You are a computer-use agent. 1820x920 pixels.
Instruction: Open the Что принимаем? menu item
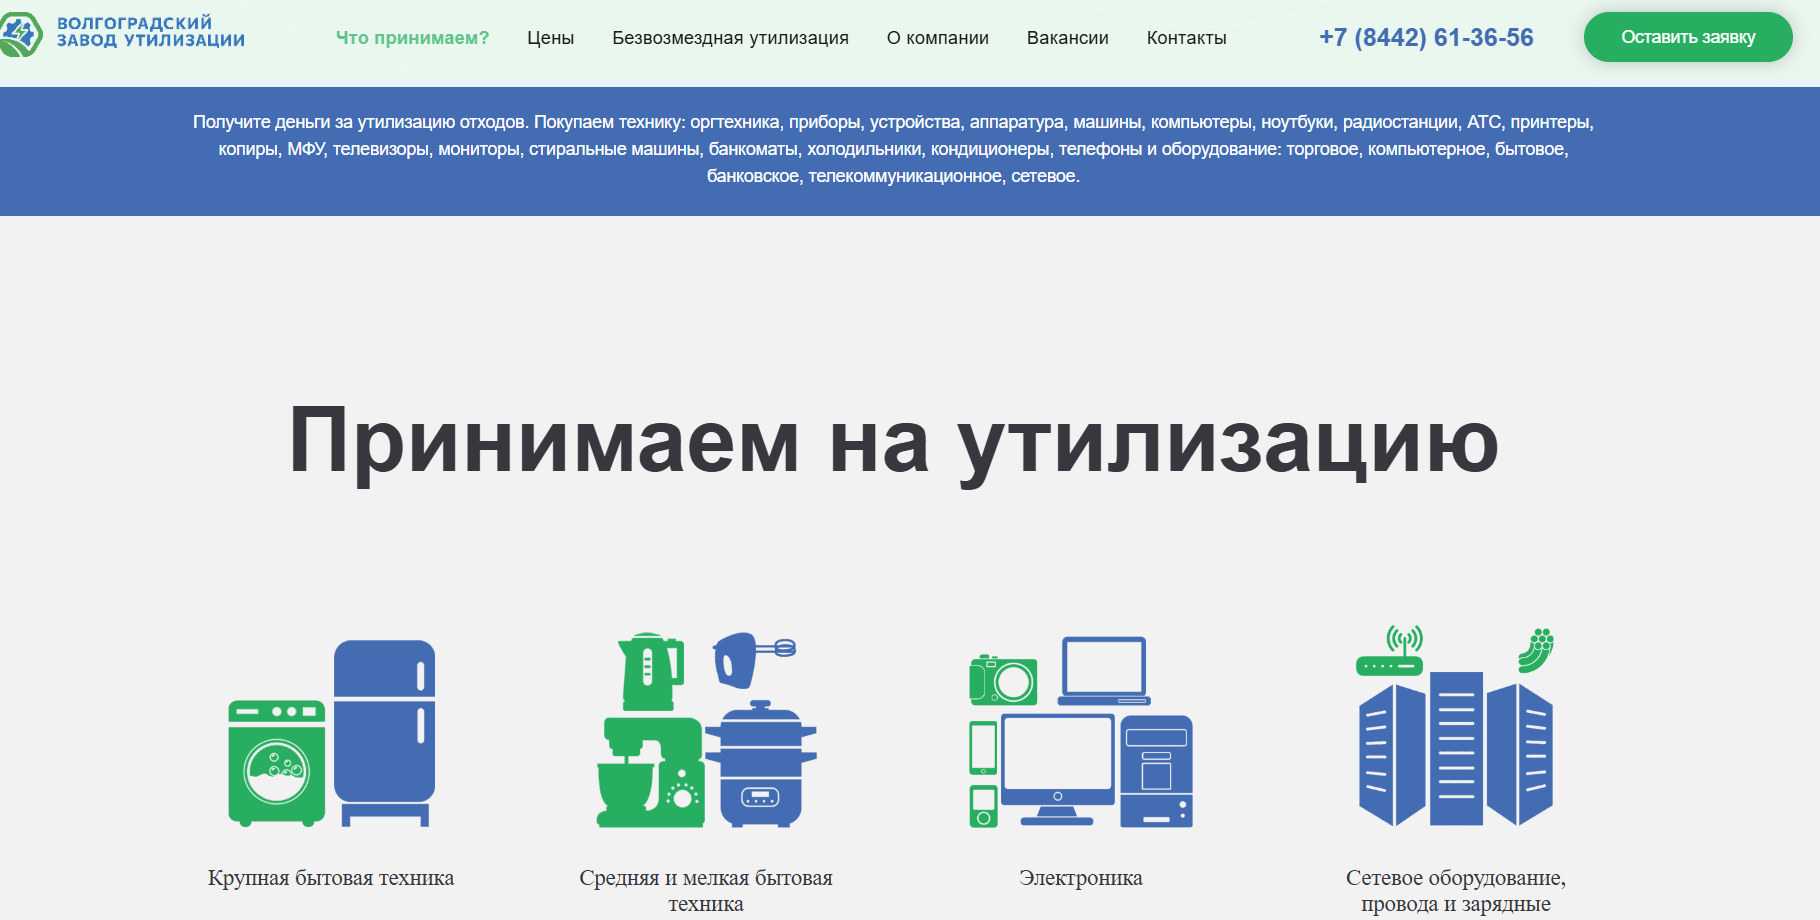pyautogui.click(x=412, y=38)
